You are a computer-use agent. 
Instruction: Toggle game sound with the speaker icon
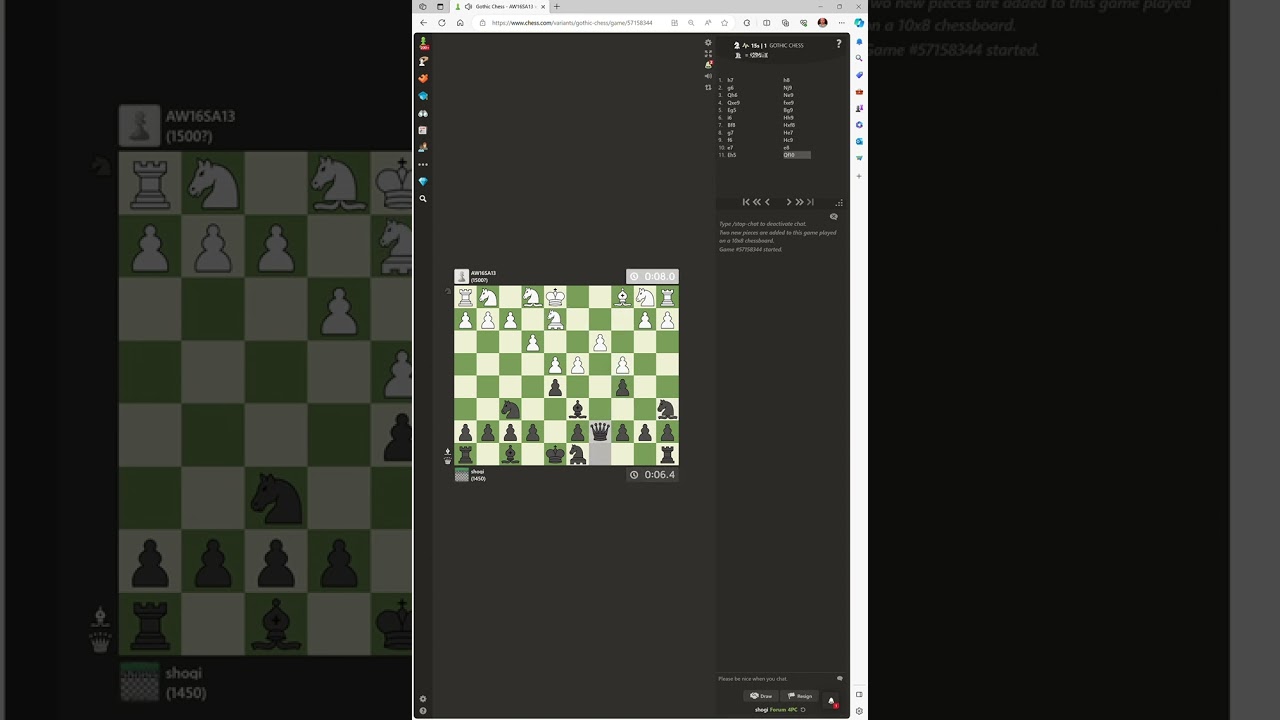click(x=708, y=76)
